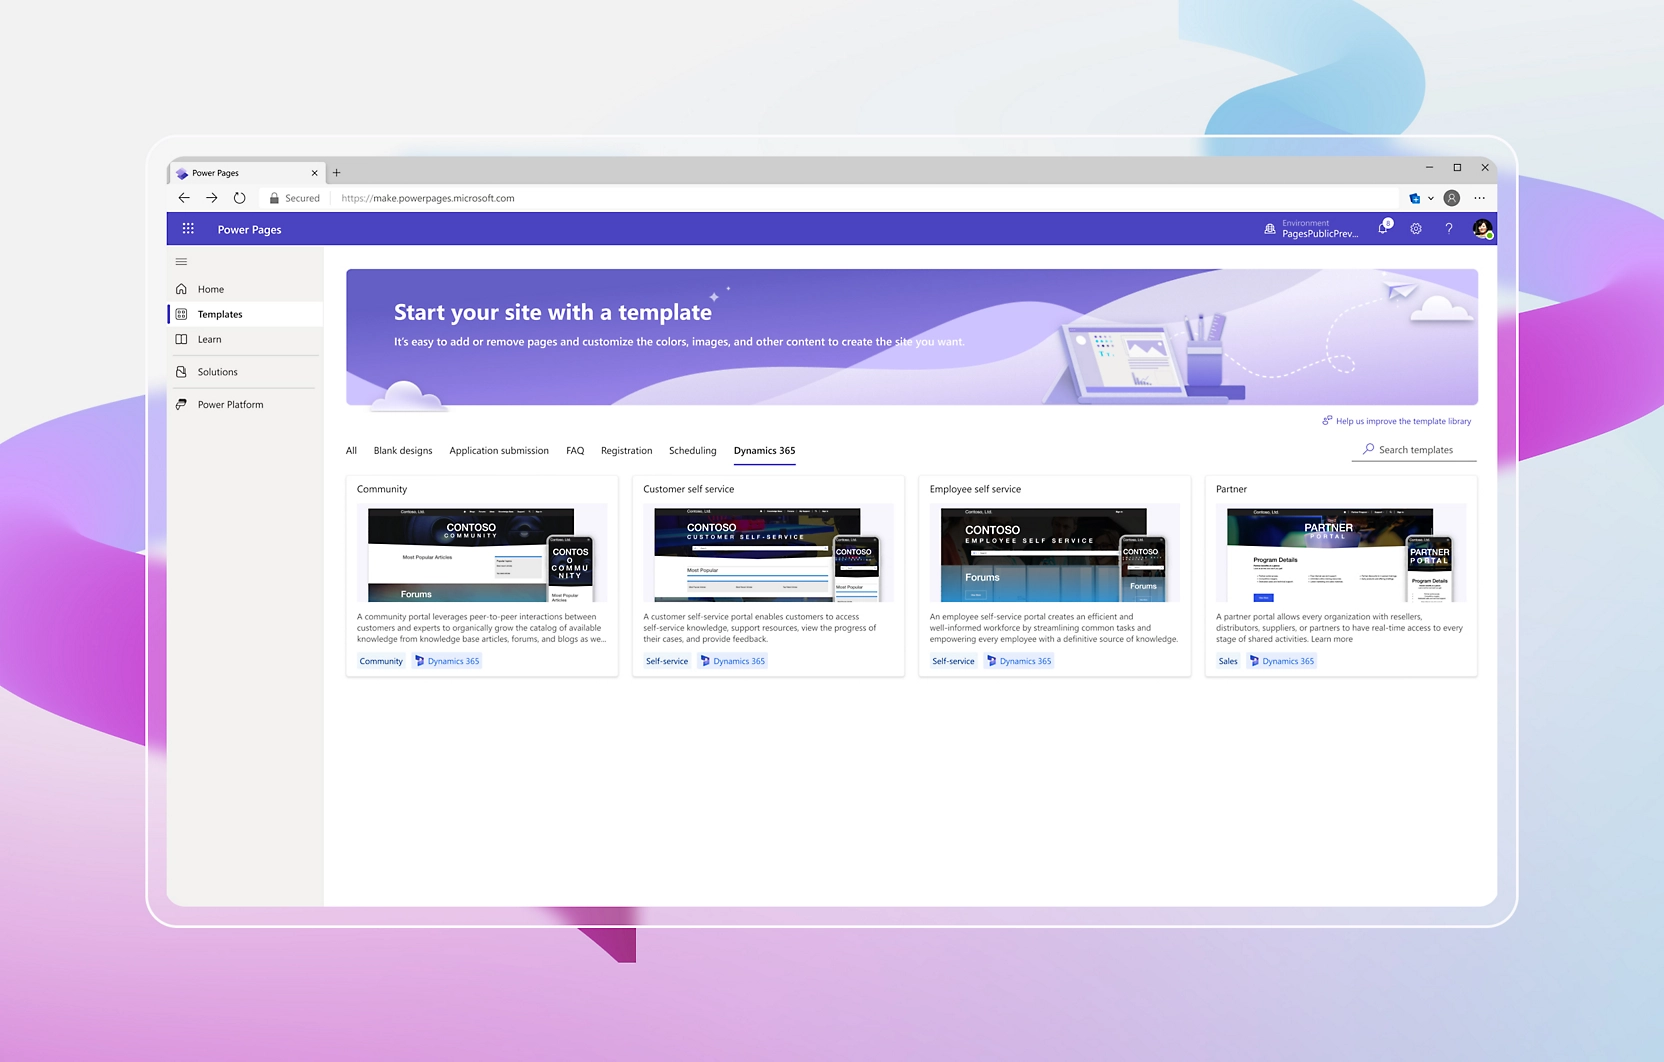1664x1062 pixels.
Task: Click the Customer self service card title
Action: tap(689, 489)
